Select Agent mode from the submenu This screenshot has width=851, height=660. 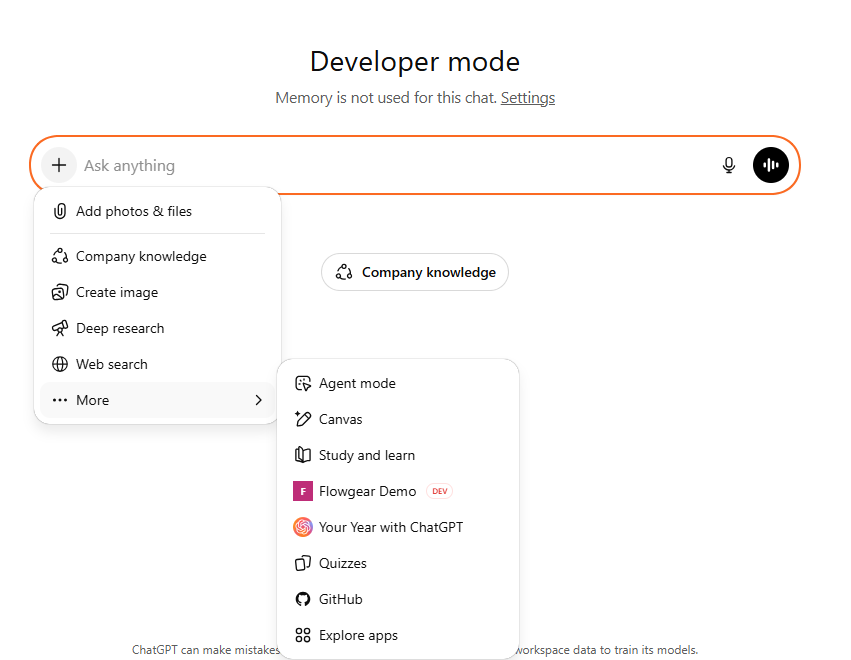coord(357,383)
